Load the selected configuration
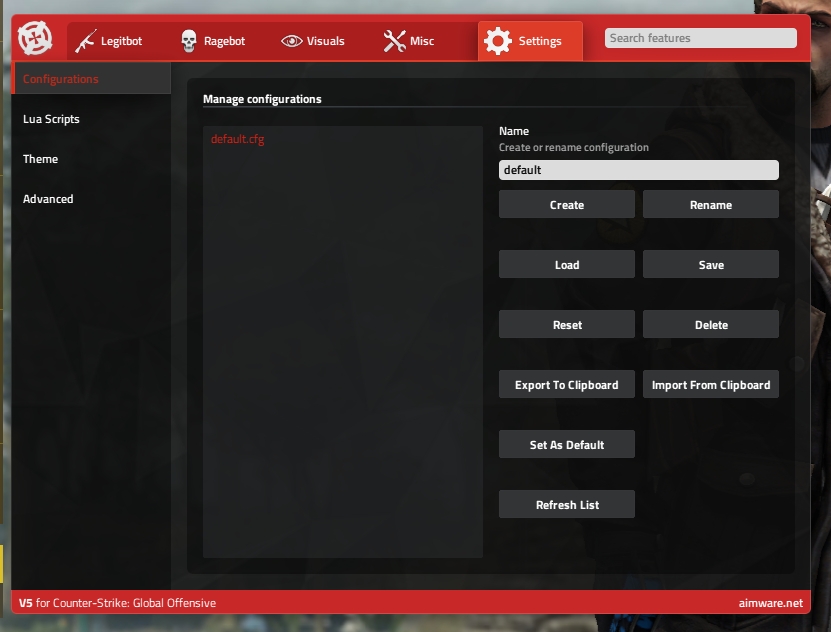831x632 pixels. tap(566, 265)
